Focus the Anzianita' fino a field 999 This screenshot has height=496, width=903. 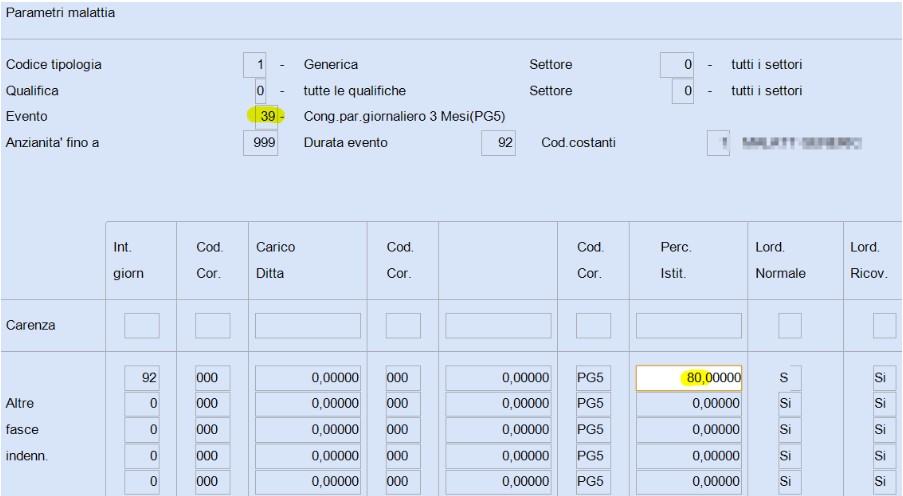tap(260, 142)
